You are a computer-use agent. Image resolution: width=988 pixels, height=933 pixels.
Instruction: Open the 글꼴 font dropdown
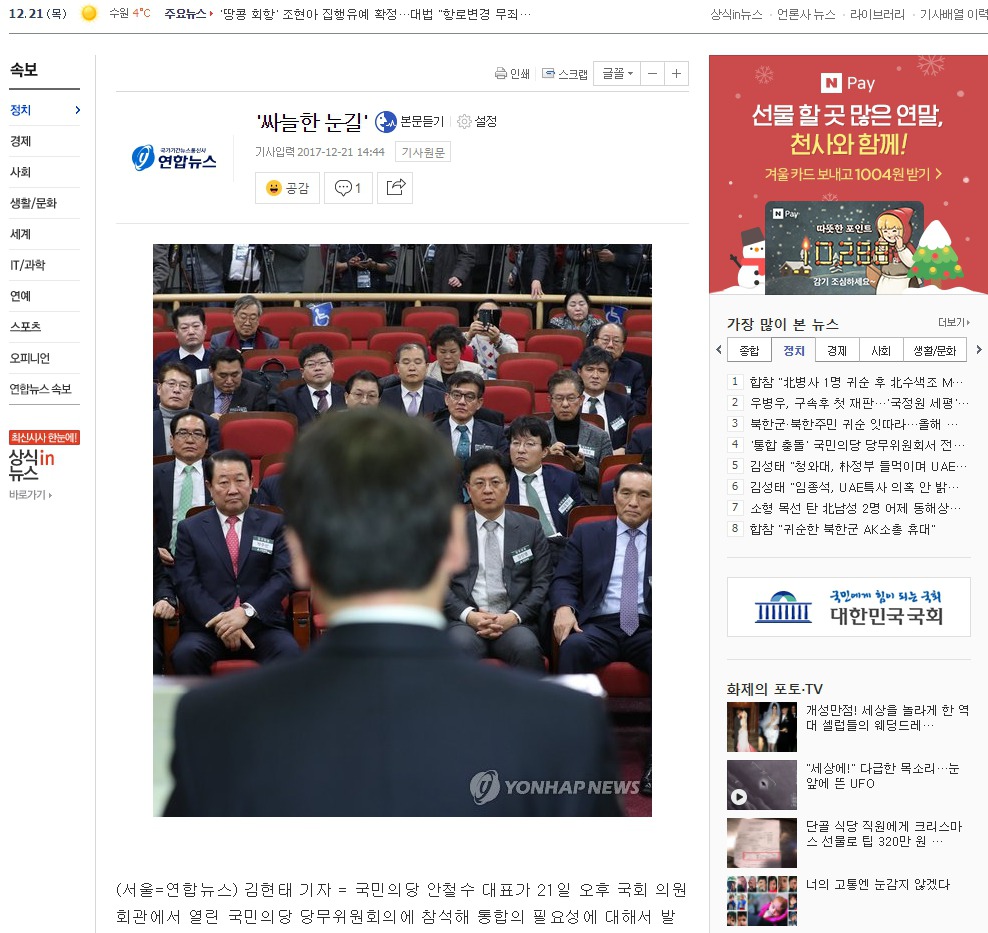click(617, 73)
